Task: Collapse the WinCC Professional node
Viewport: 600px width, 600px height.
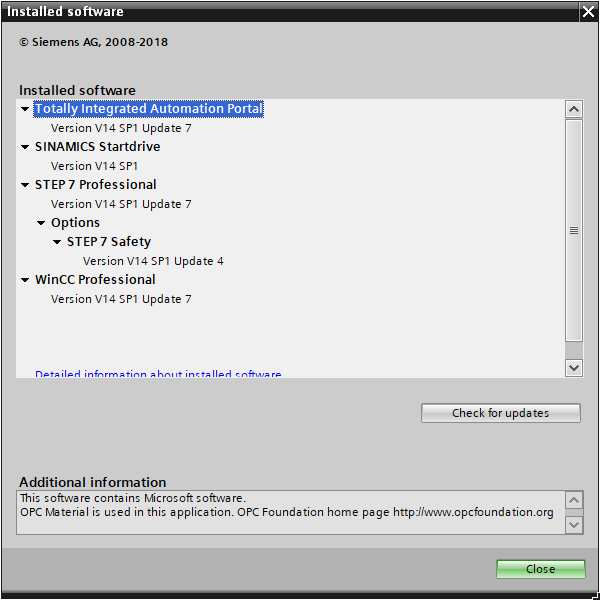Action: [25, 280]
